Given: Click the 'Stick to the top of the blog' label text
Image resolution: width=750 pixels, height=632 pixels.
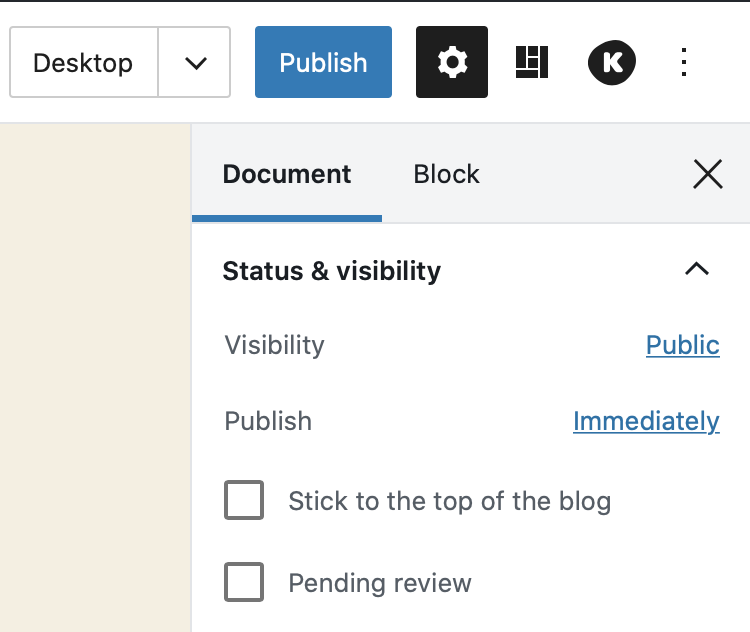Looking at the screenshot, I should click(449, 501).
